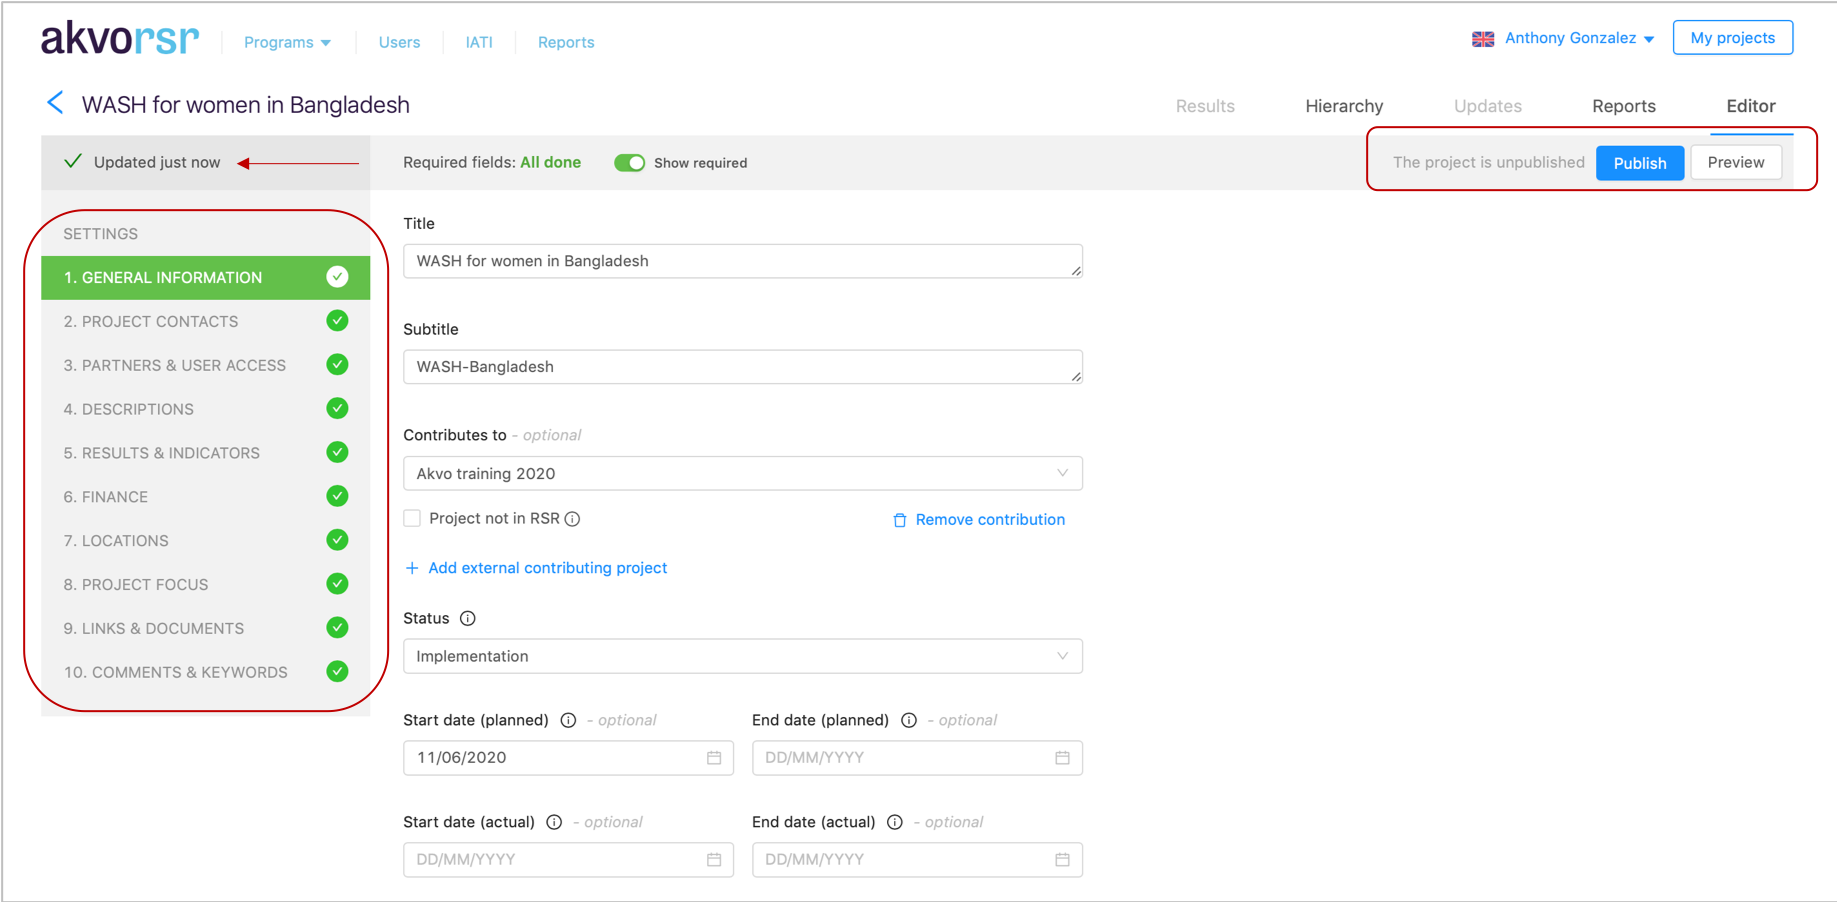
Task: Click the Subtitle text field
Action: (743, 367)
